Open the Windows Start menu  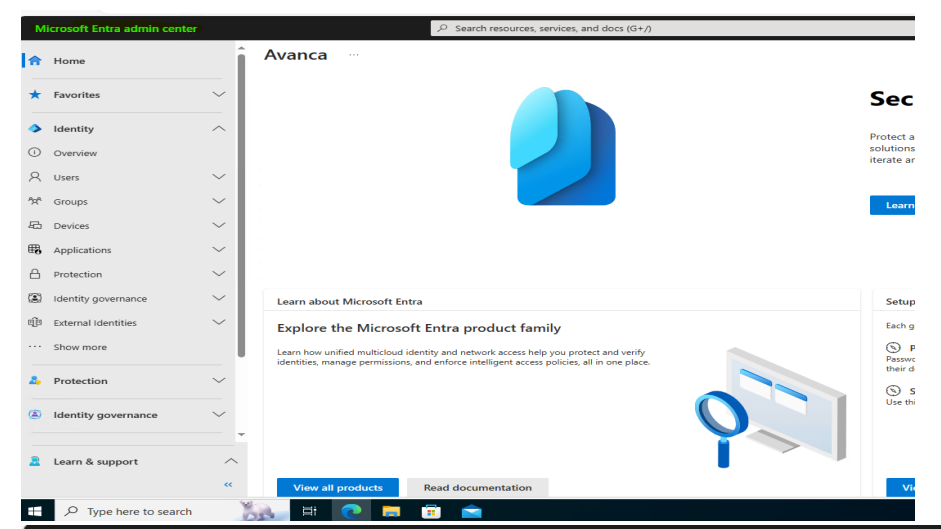tap(35, 511)
